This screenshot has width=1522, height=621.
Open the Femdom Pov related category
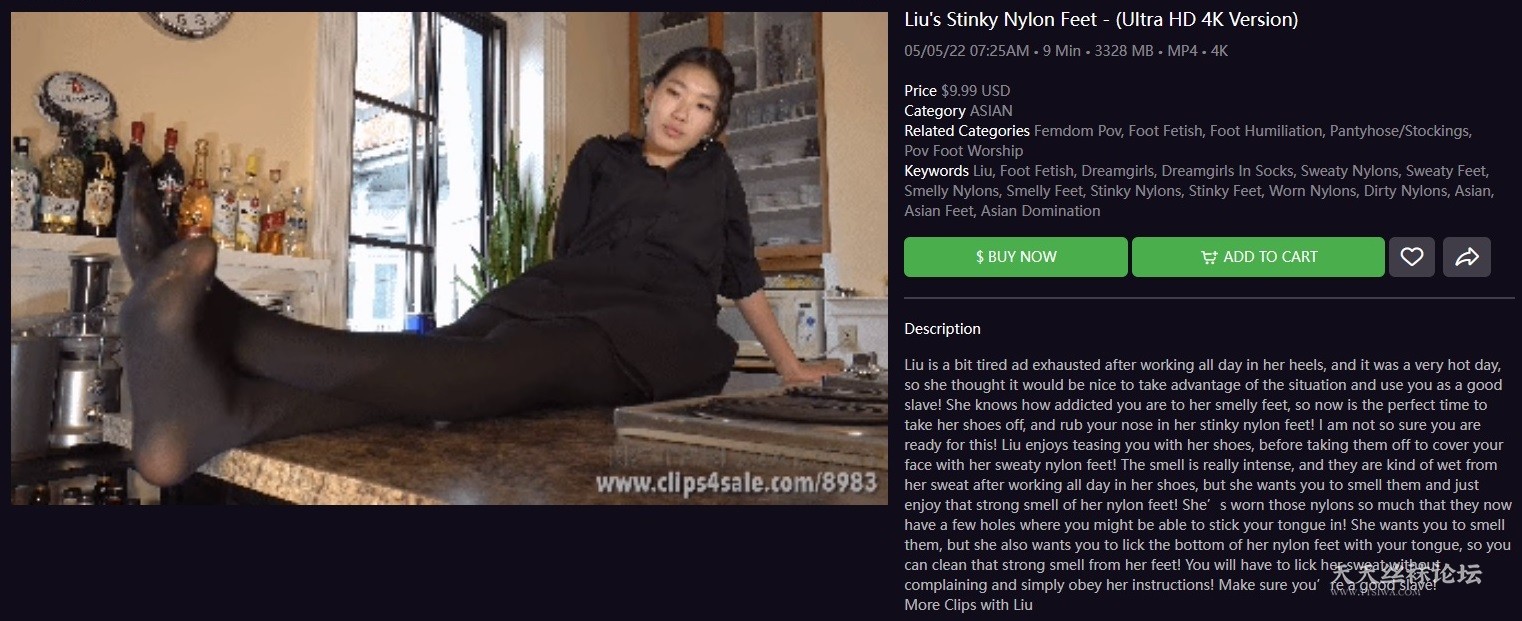click(x=1078, y=131)
